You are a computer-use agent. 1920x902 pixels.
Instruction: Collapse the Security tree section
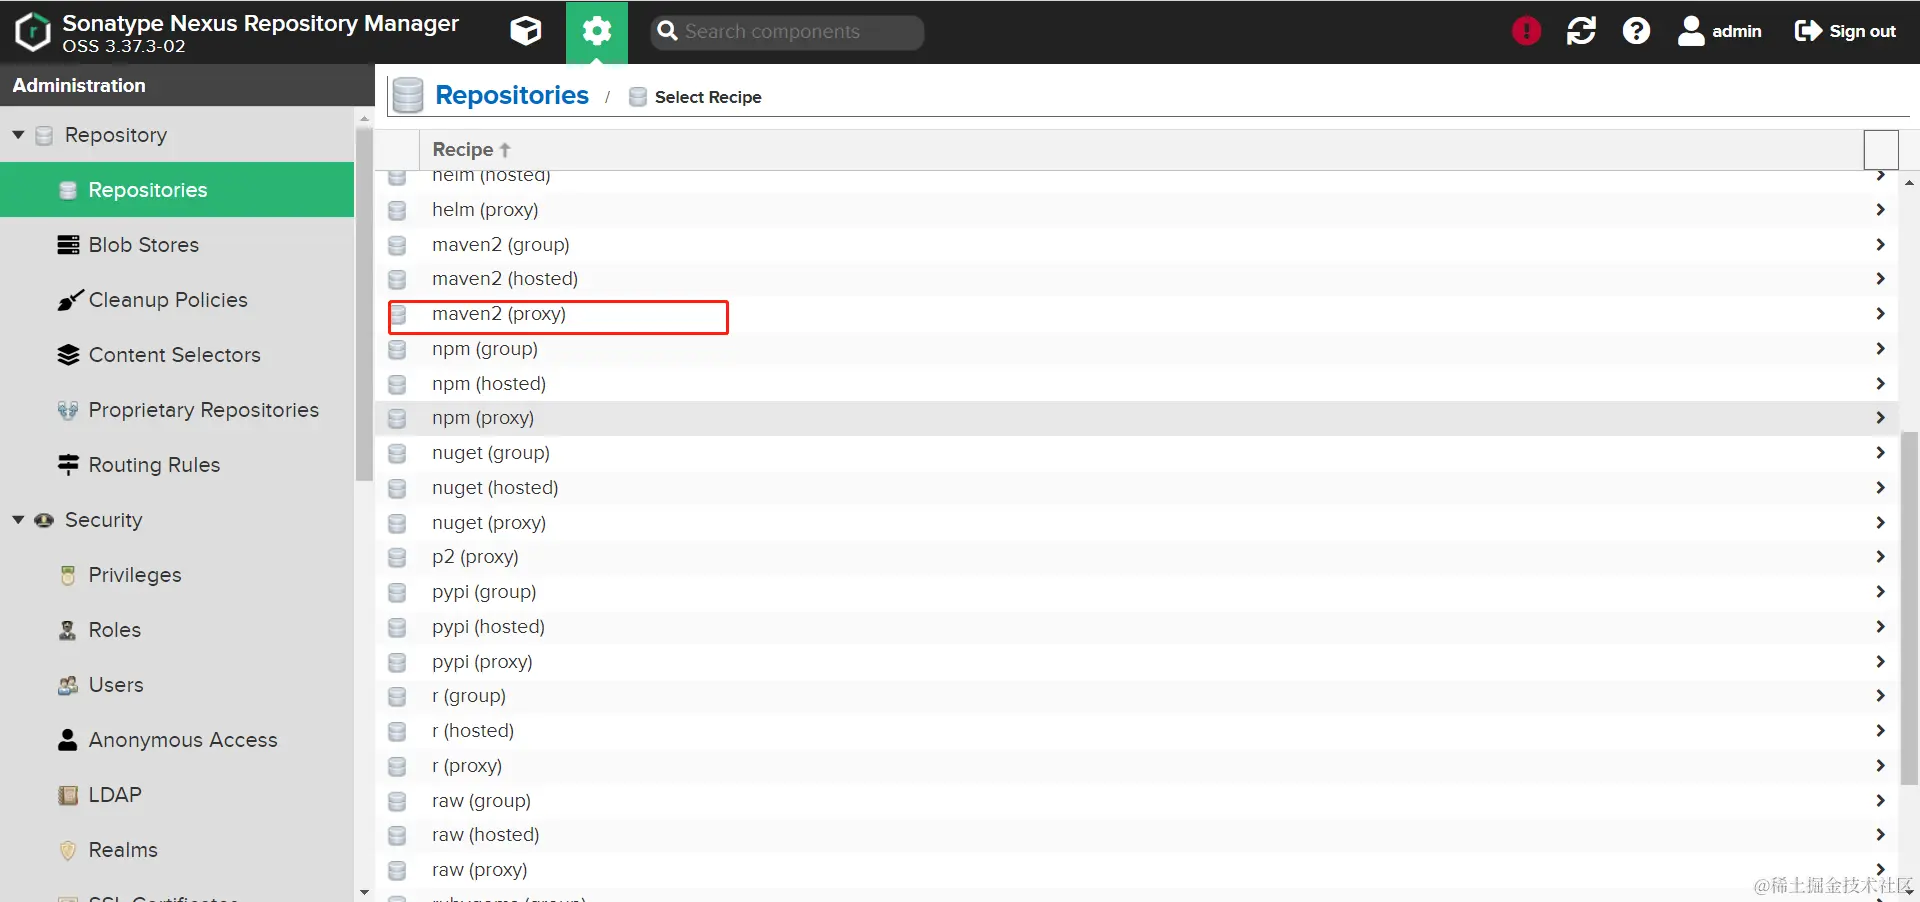pyautogui.click(x=18, y=519)
